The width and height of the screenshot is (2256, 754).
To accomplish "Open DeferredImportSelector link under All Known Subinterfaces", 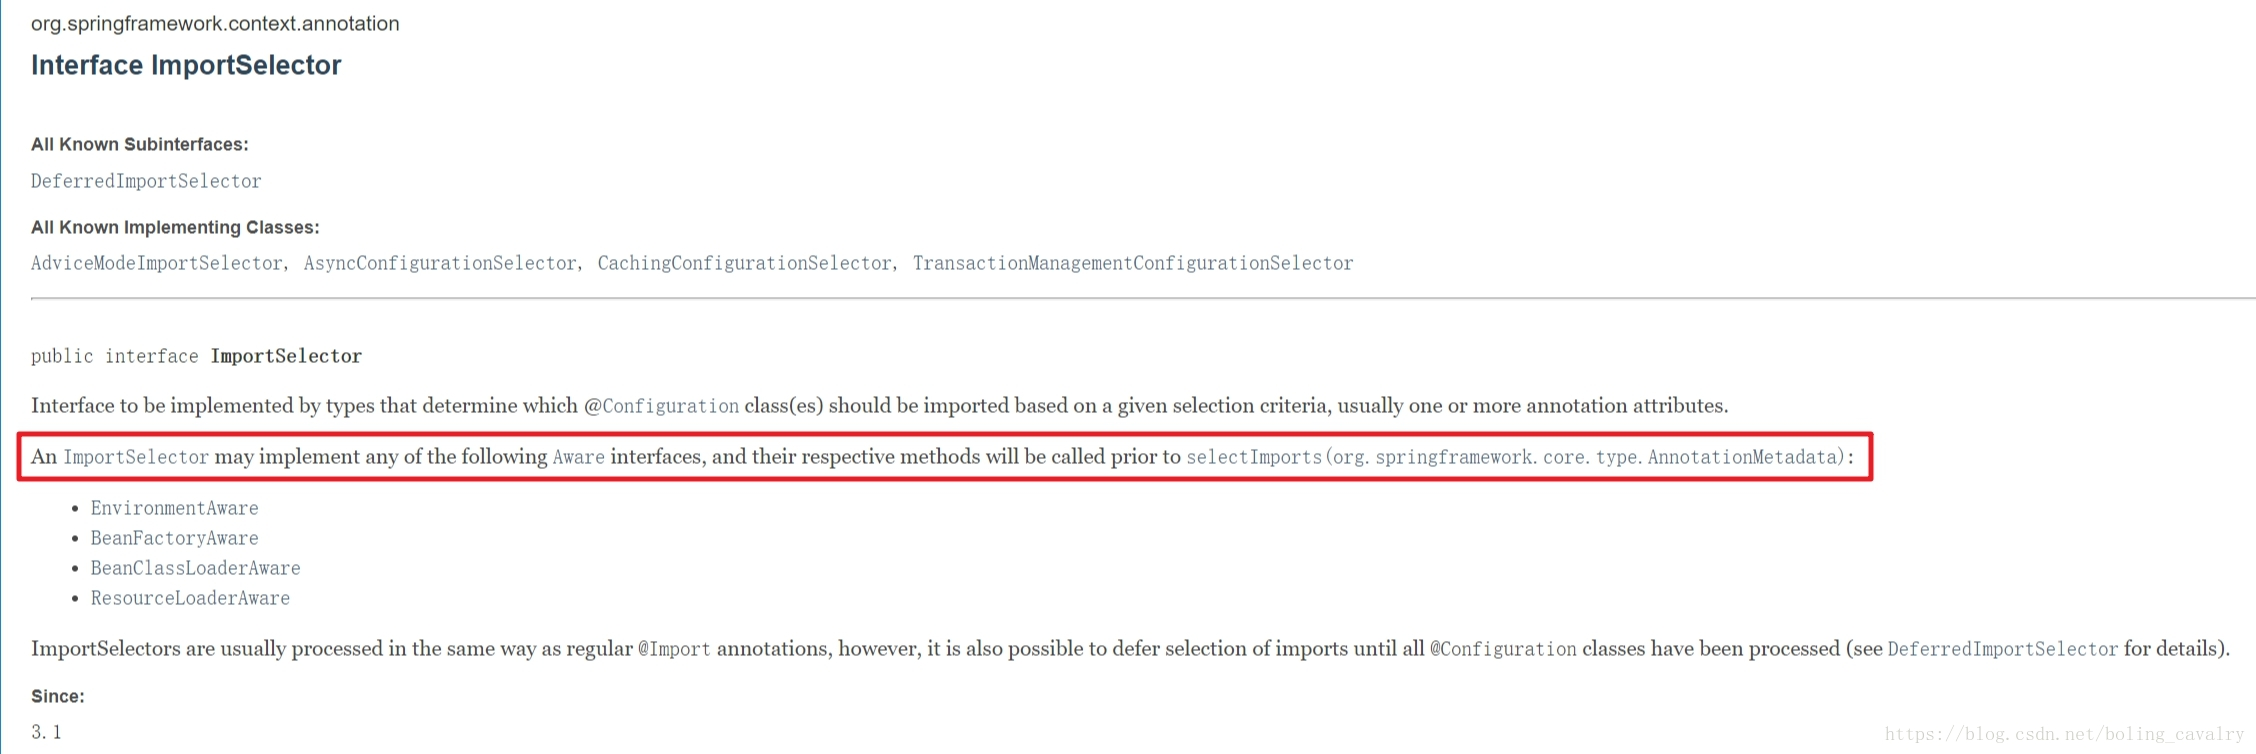I will [146, 181].
